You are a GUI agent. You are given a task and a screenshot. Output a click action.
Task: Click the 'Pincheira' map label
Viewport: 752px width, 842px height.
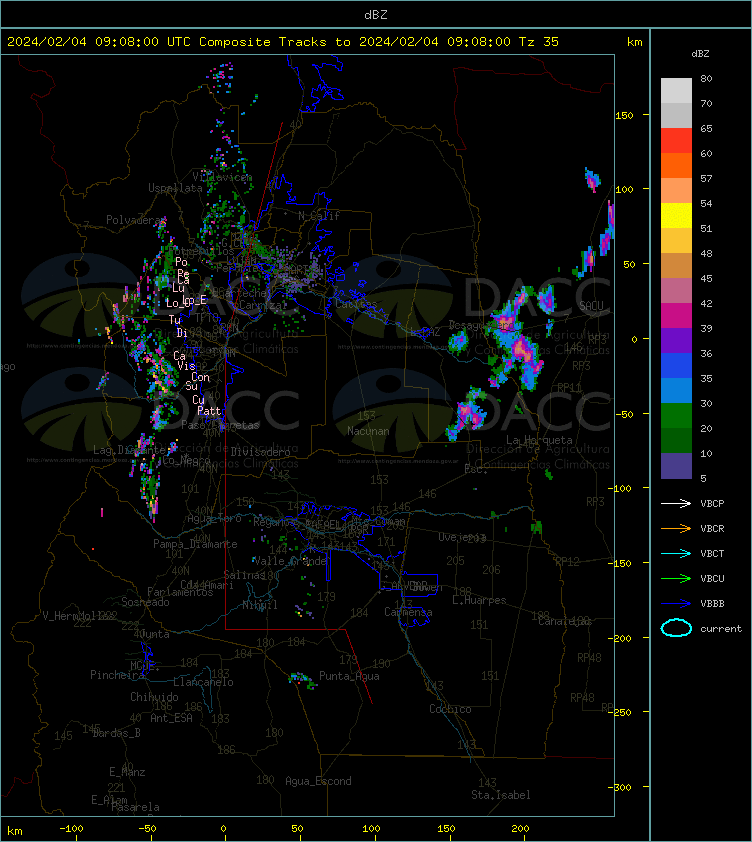(x=117, y=674)
